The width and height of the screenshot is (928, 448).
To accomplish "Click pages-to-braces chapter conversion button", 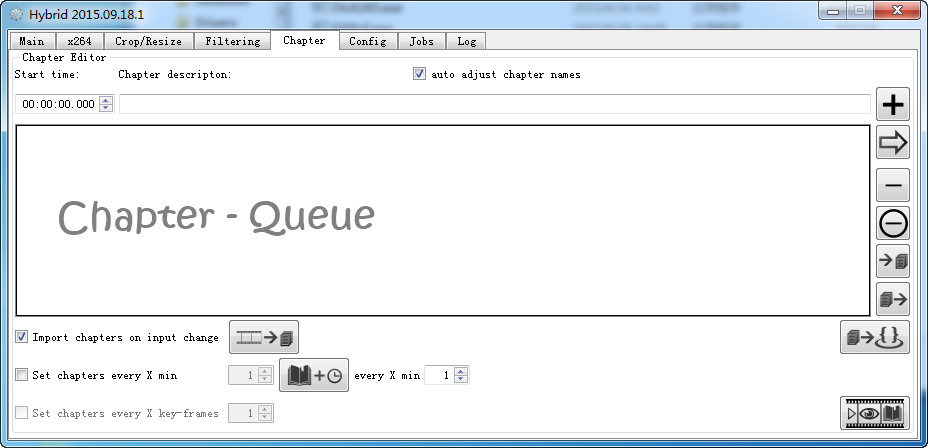I will 875,337.
